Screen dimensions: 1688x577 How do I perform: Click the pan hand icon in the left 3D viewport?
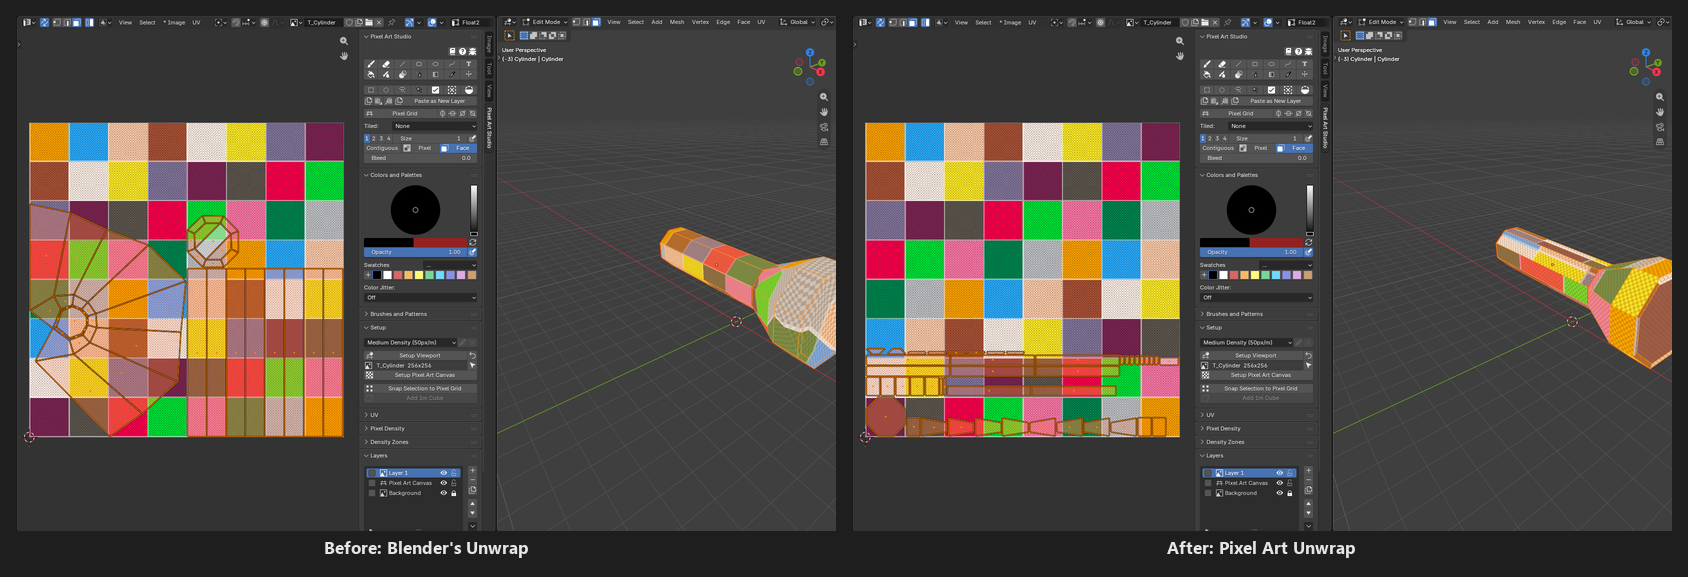[824, 112]
